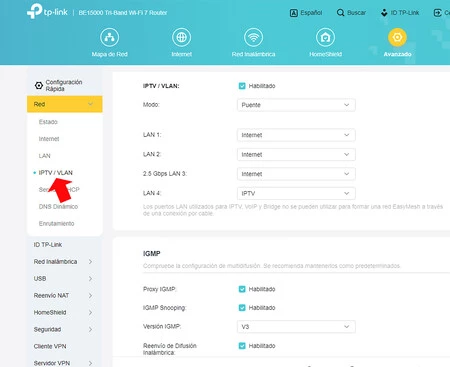Click the Configuración Rápida gear icon
450x367 pixels.
pos(39,86)
